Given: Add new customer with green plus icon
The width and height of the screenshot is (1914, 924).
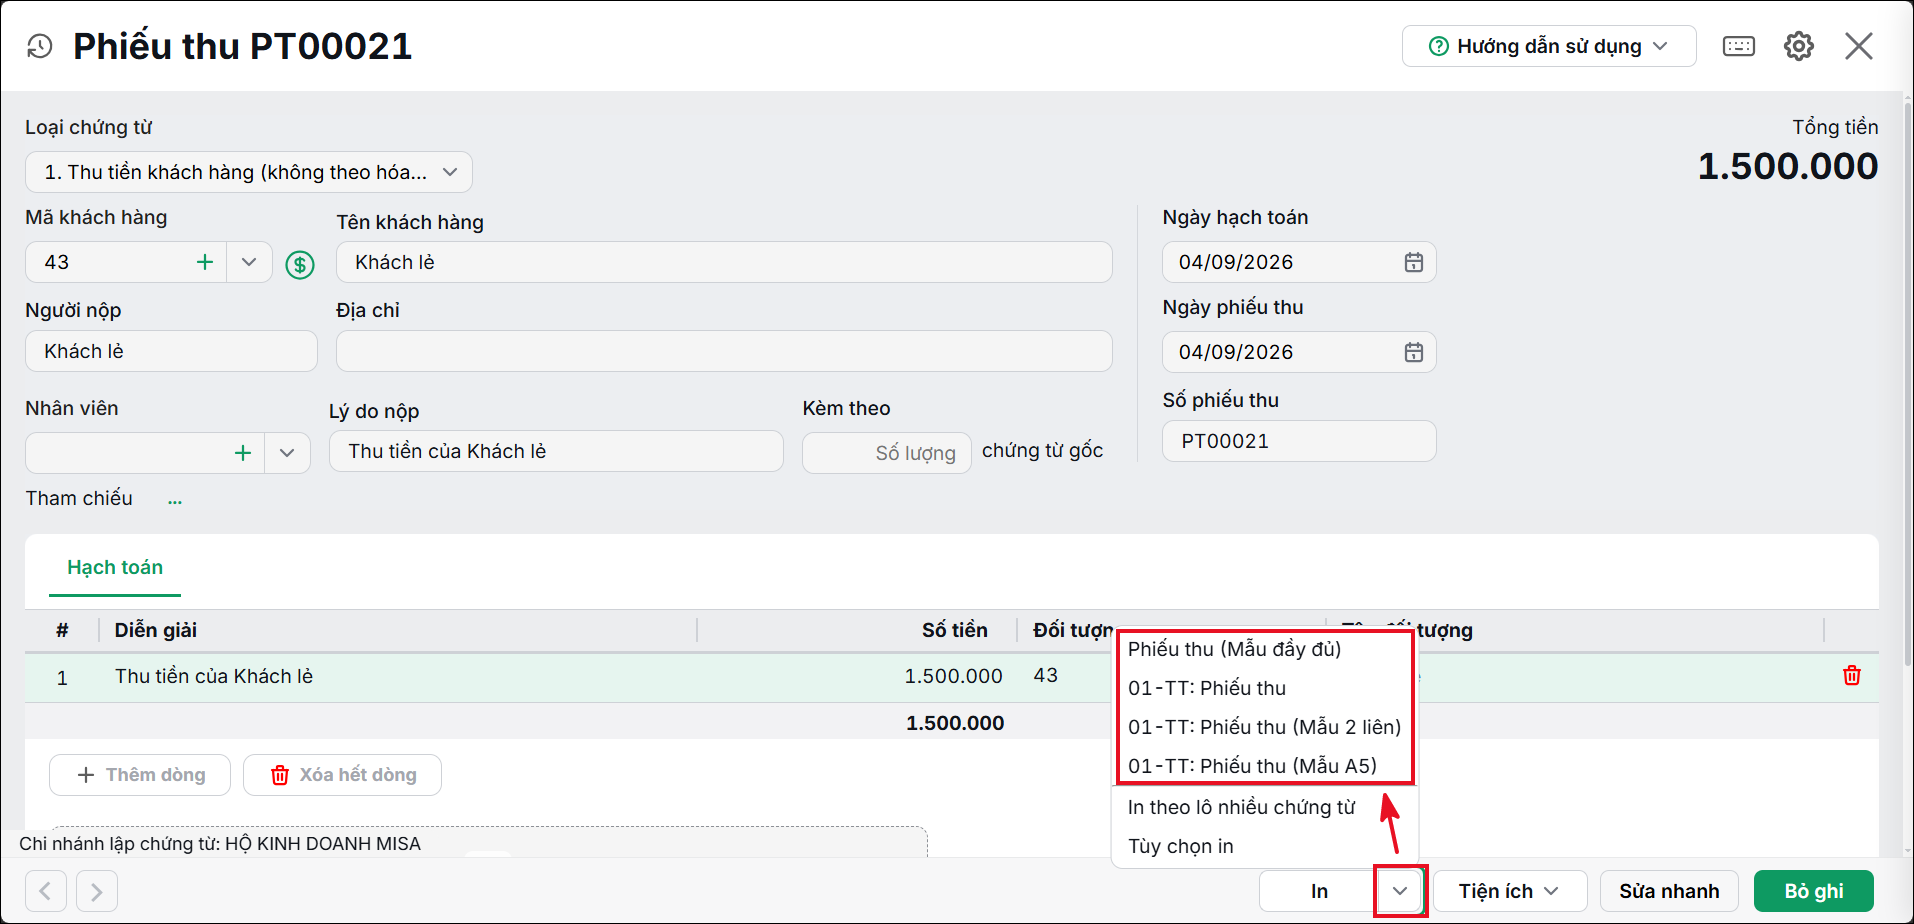Looking at the screenshot, I should point(205,262).
